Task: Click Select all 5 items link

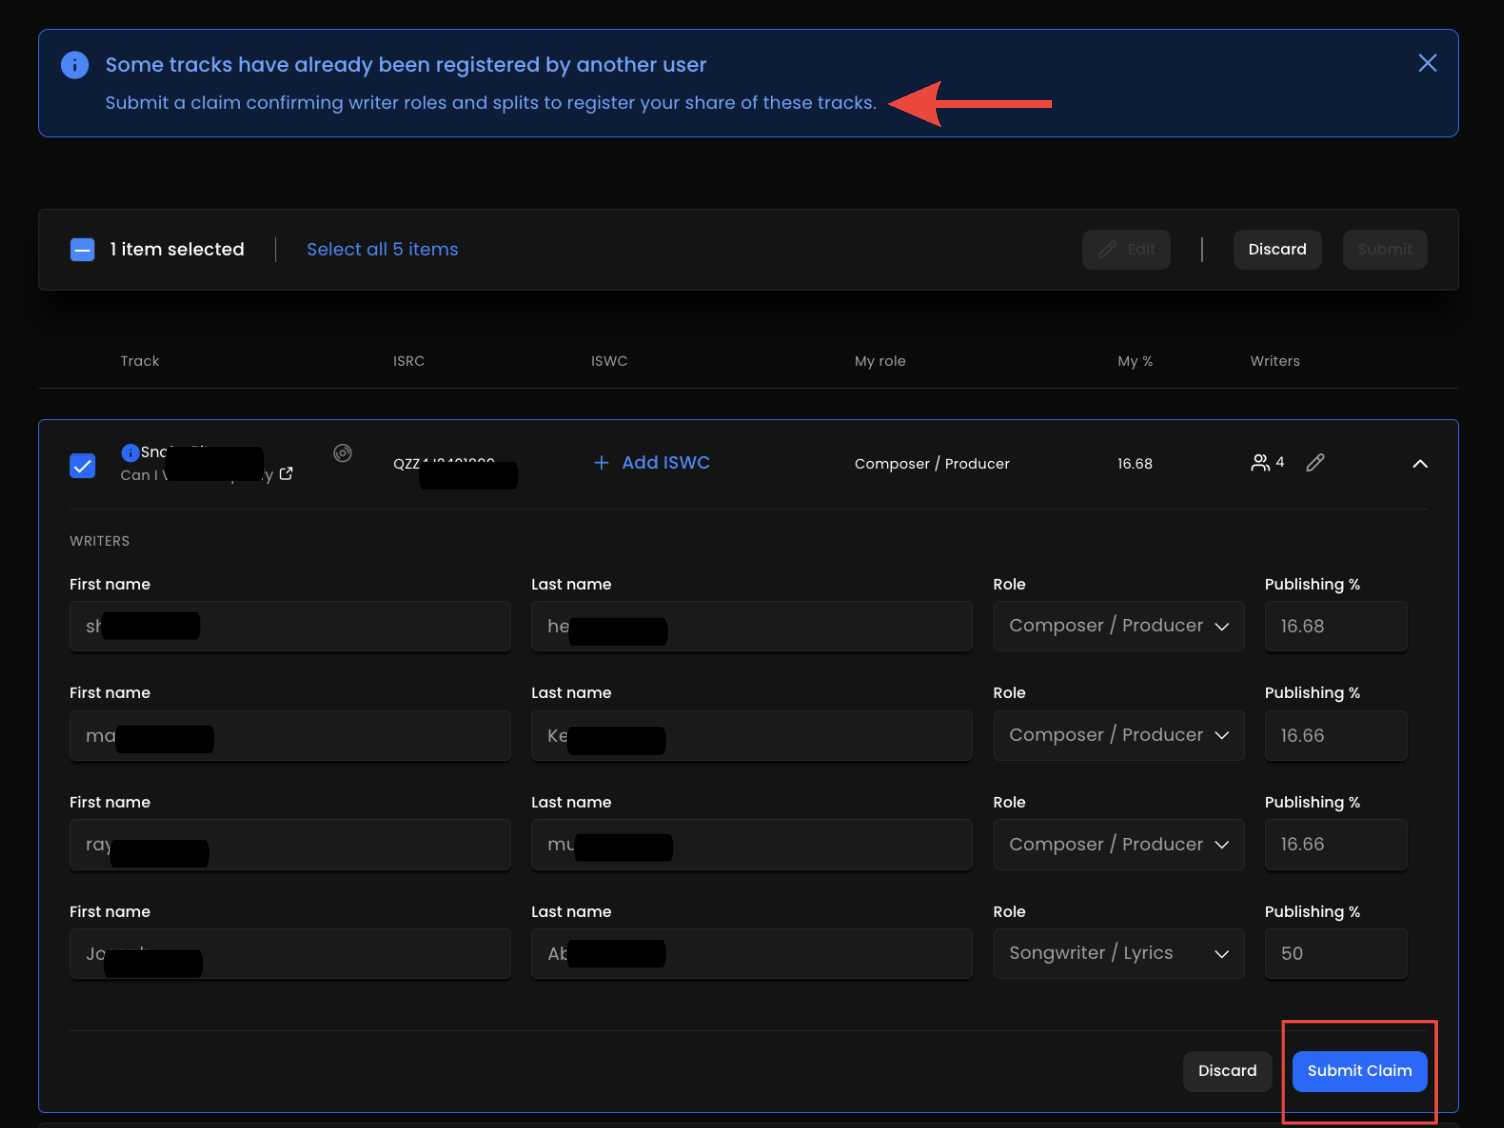Action: (382, 250)
